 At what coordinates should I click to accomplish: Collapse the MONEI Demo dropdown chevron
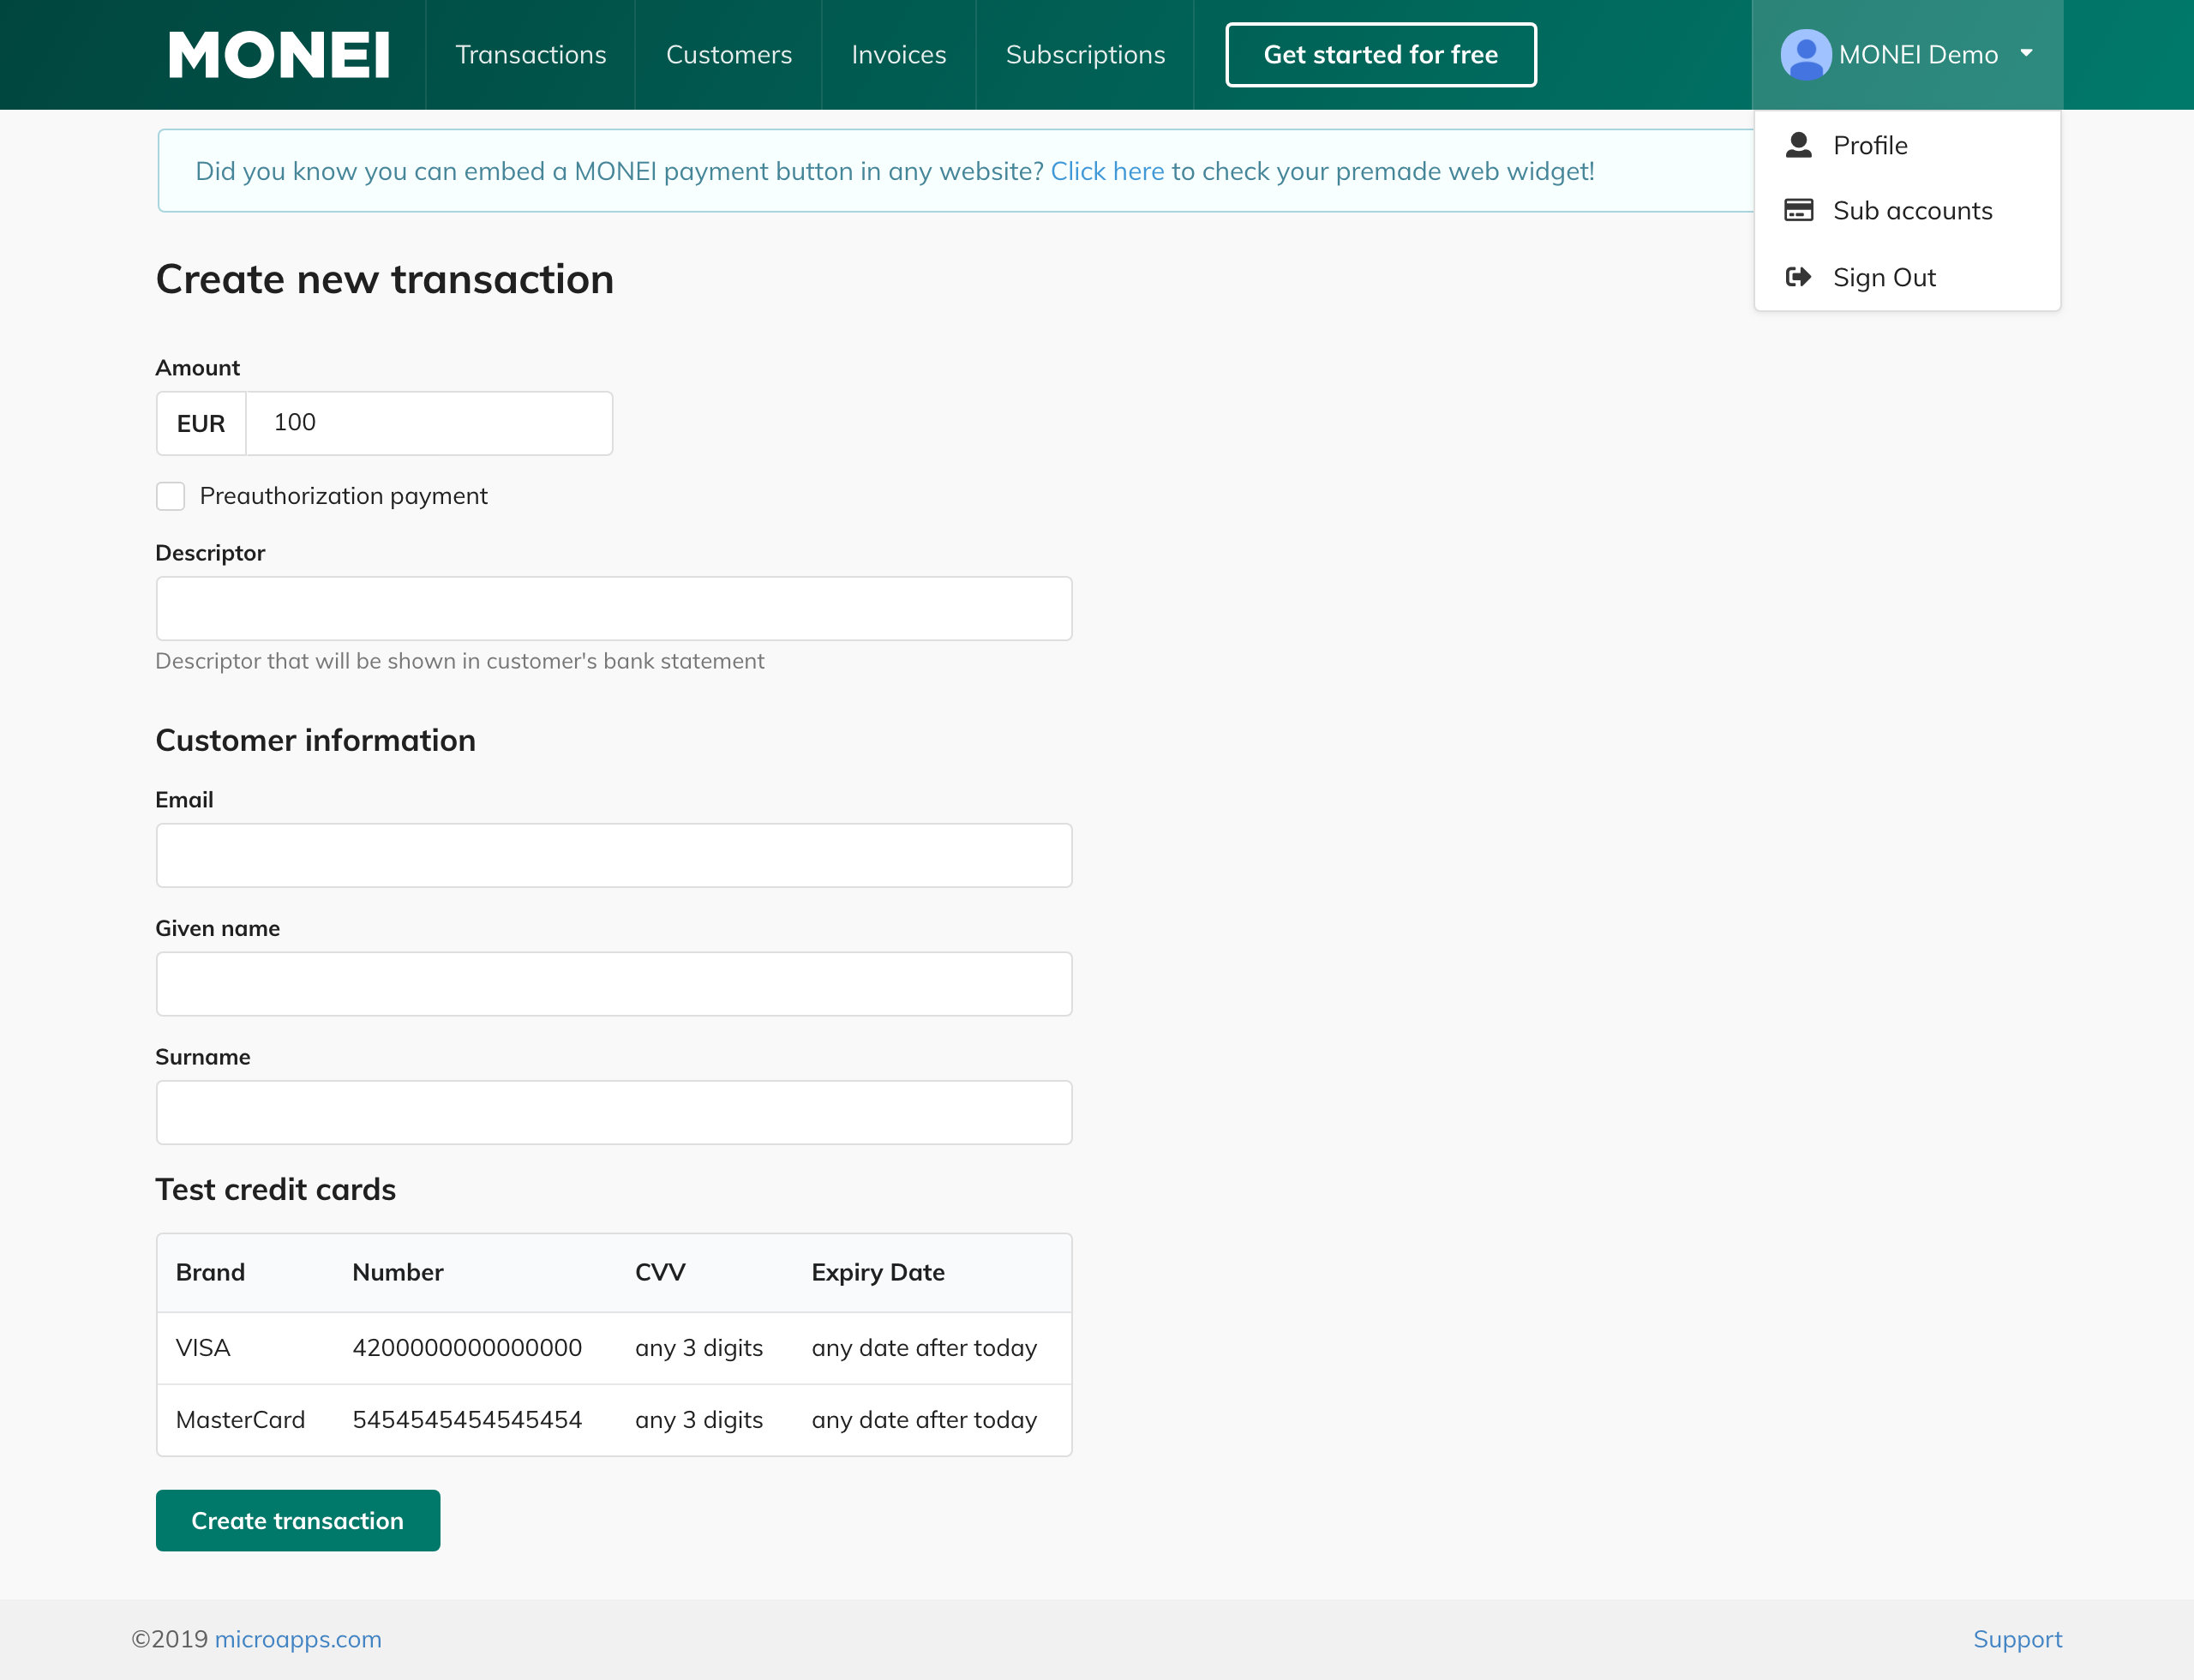click(2026, 55)
